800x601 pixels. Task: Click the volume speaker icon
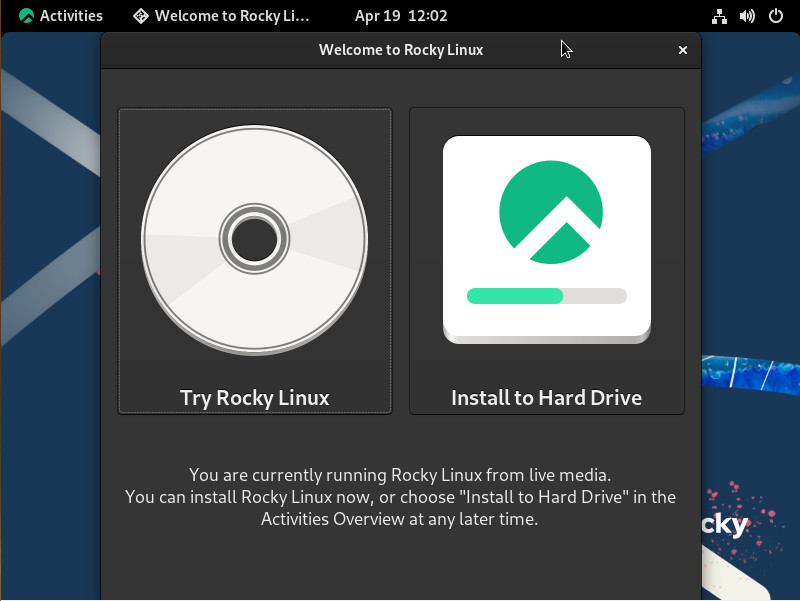tap(747, 16)
